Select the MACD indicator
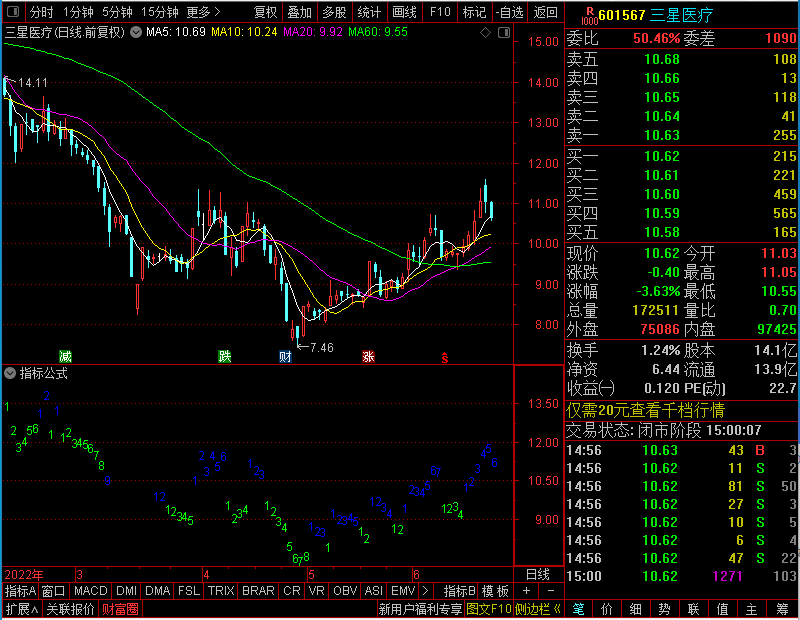800x620 pixels. point(90,591)
